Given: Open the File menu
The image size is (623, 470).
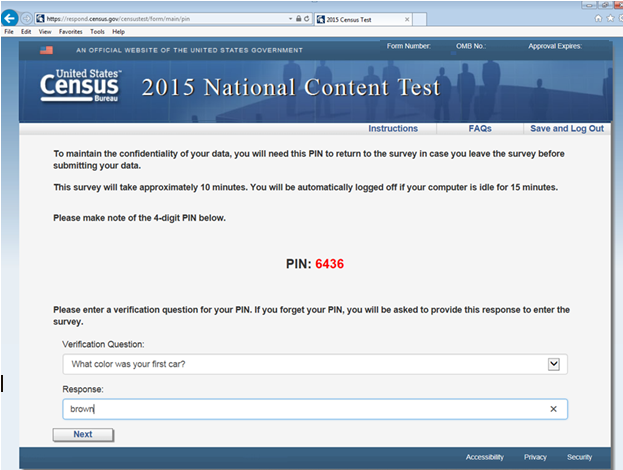Looking at the screenshot, I should point(9,31).
